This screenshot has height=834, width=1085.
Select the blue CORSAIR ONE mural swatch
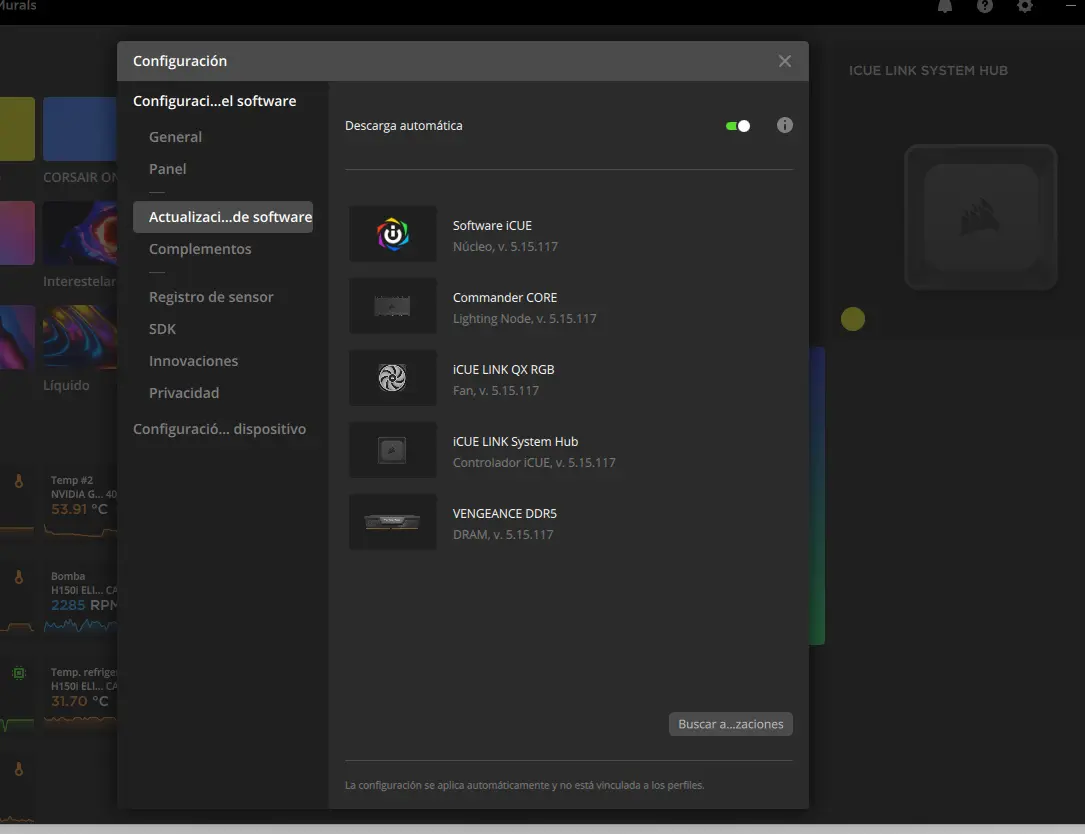[80, 129]
